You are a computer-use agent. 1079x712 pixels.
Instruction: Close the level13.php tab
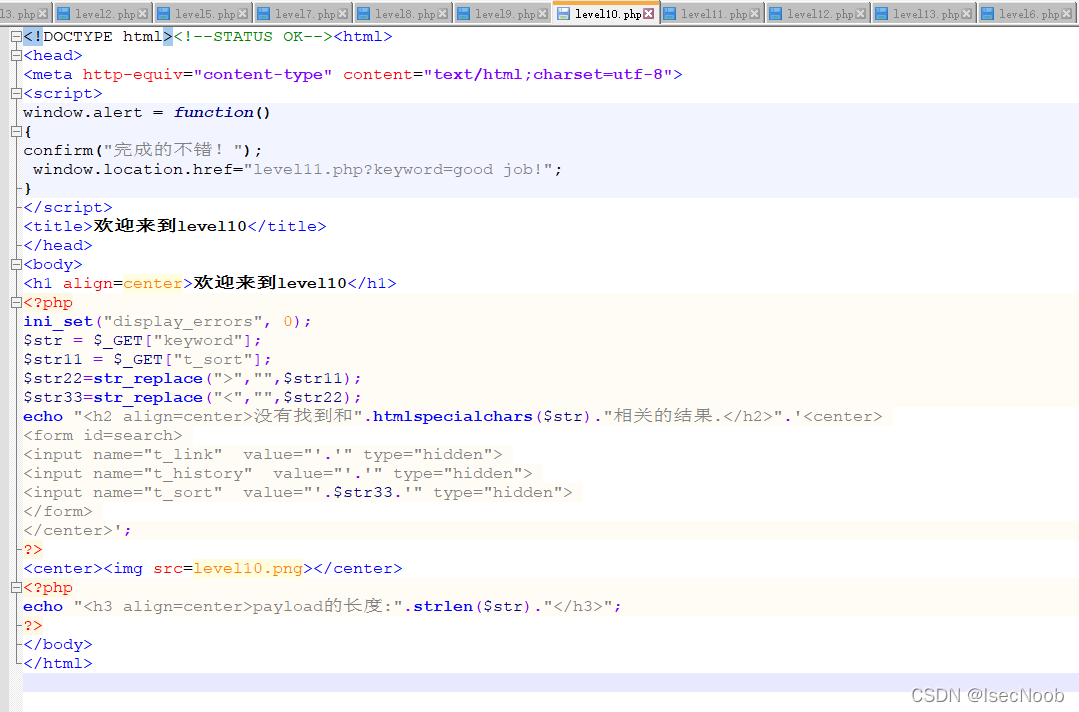pos(967,14)
